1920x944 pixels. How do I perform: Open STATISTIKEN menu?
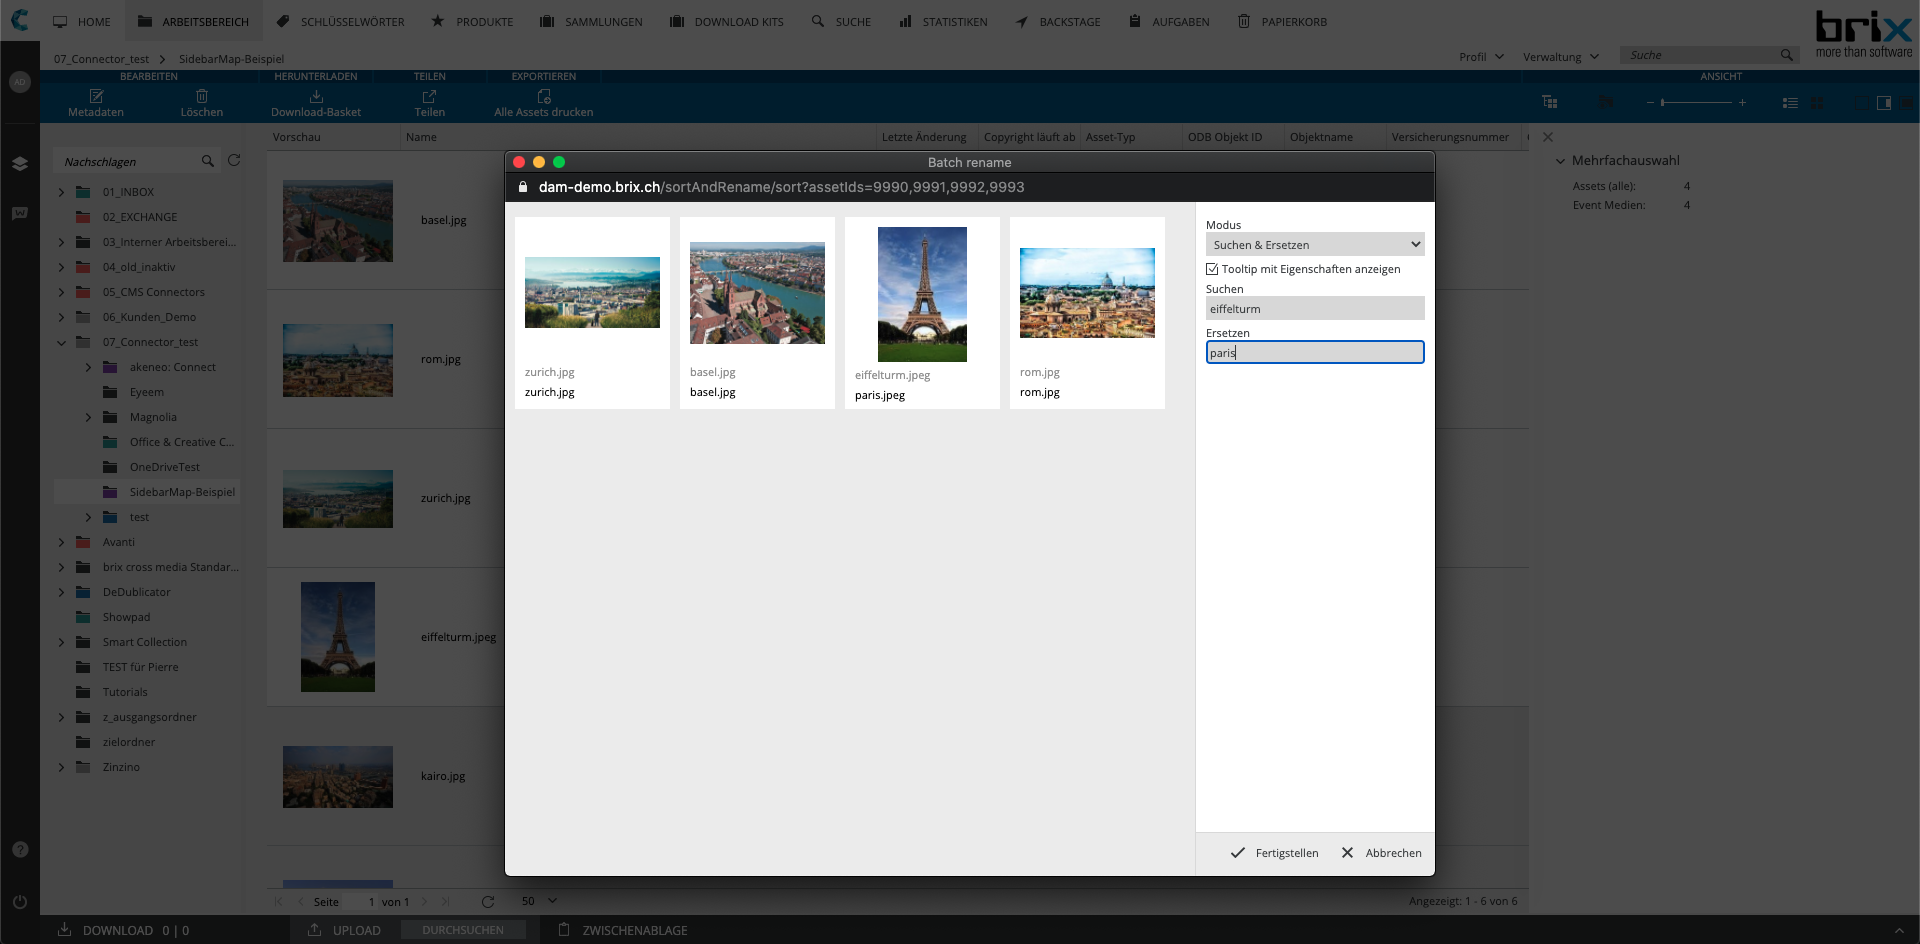943,21
